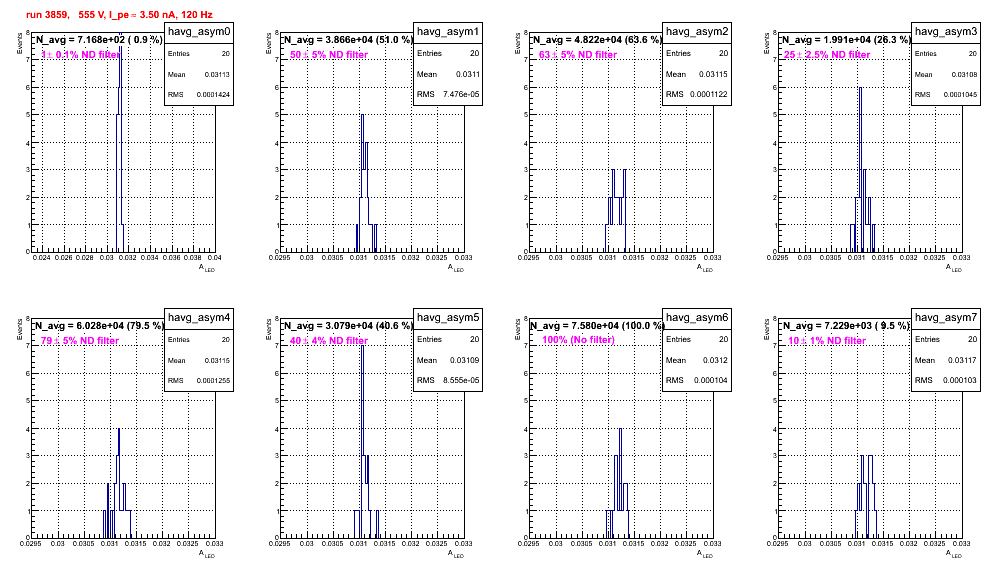Click the tallest histogram bar in havg_asym3 plot
Viewport: 996px width, 572px height.
coord(861,168)
